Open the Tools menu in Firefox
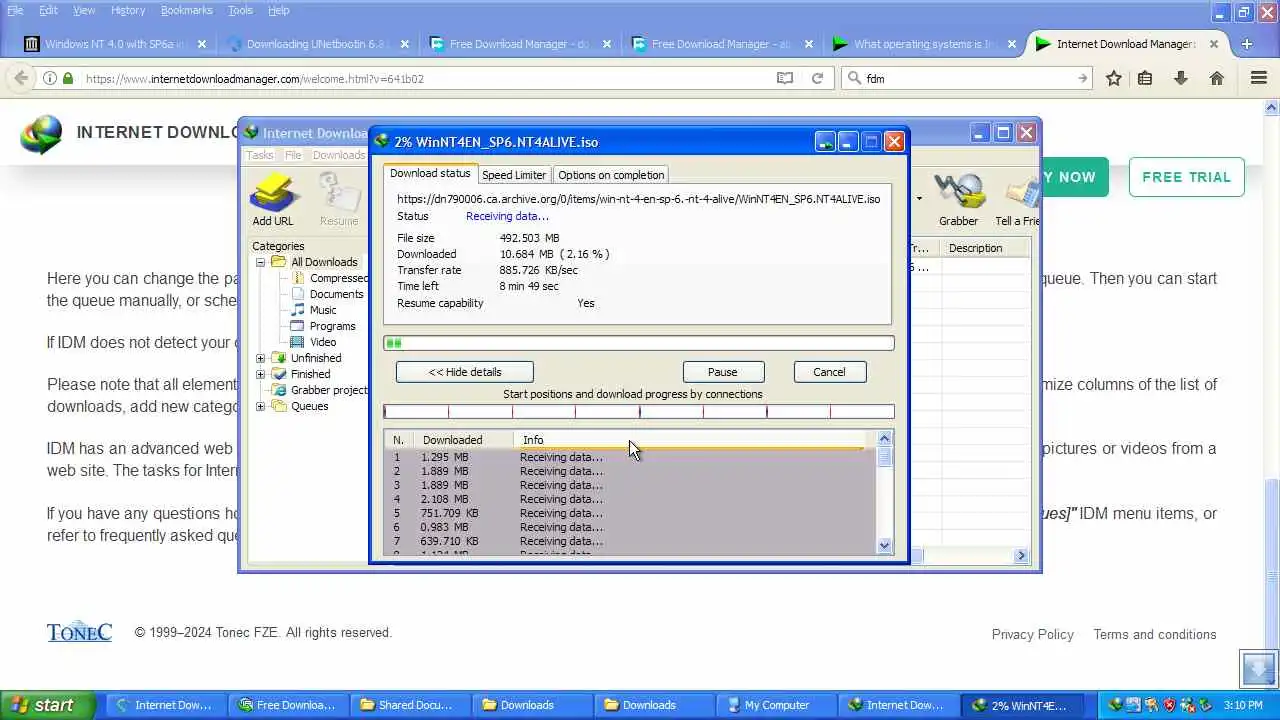The height and width of the screenshot is (720, 1280). pyautogui.click(x=240, y=10)
